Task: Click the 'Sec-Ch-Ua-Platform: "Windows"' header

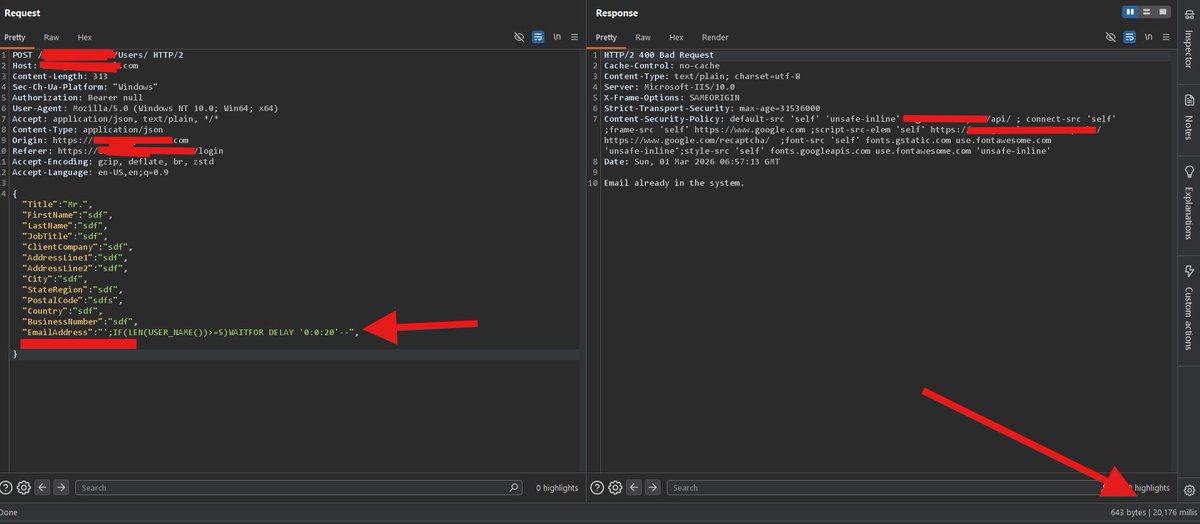Action: [85, 87]
